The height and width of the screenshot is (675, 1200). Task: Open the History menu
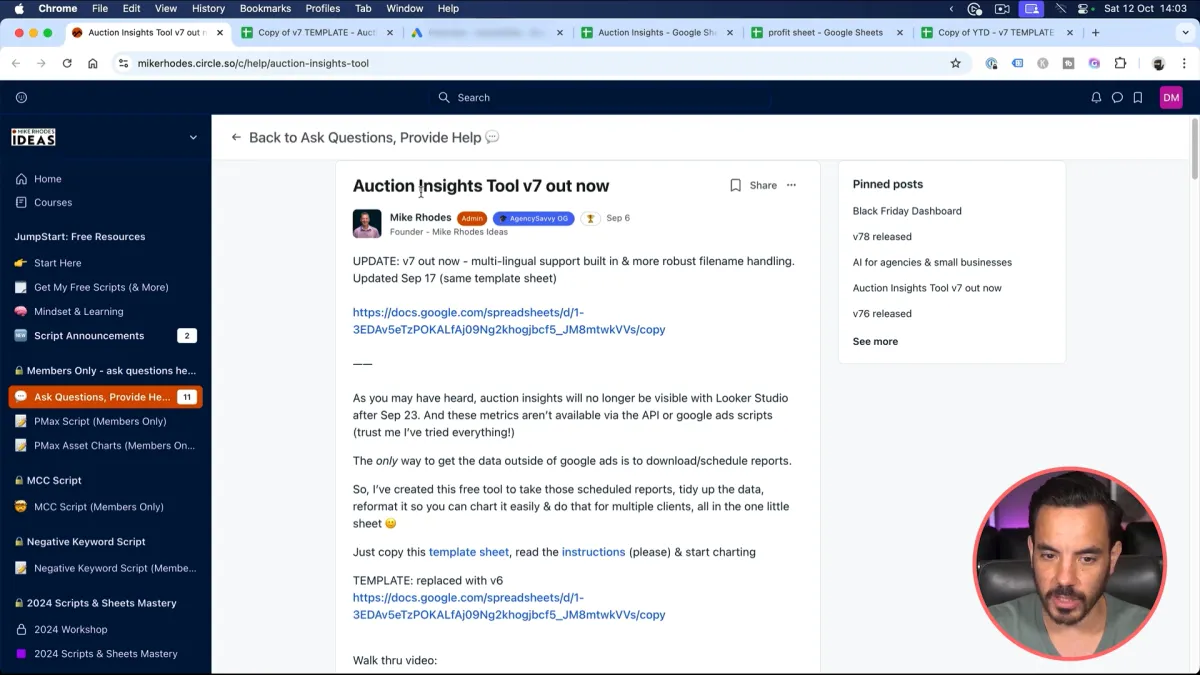208,8
